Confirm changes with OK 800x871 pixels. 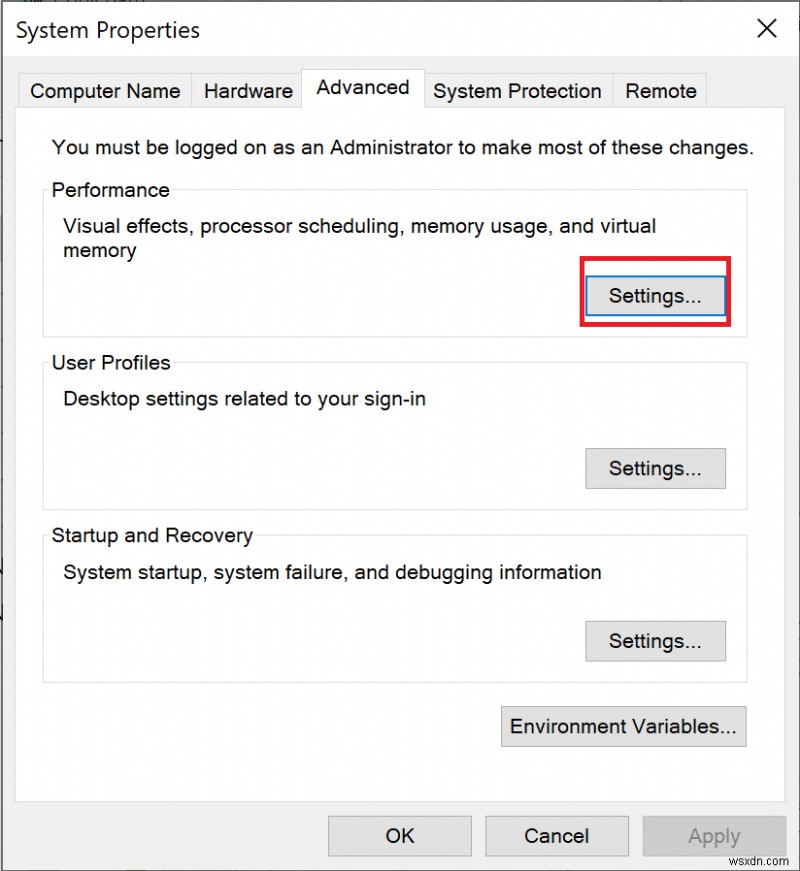coord(399,836)
